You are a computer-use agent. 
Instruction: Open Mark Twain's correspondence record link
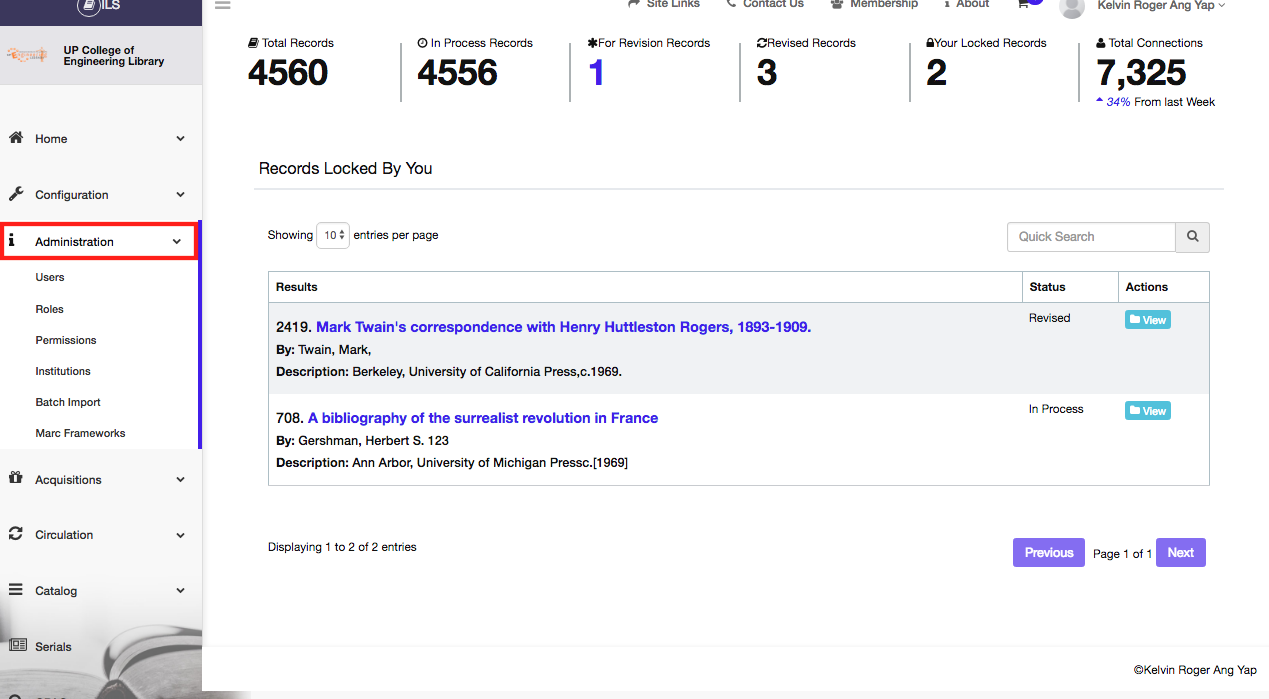563,327
